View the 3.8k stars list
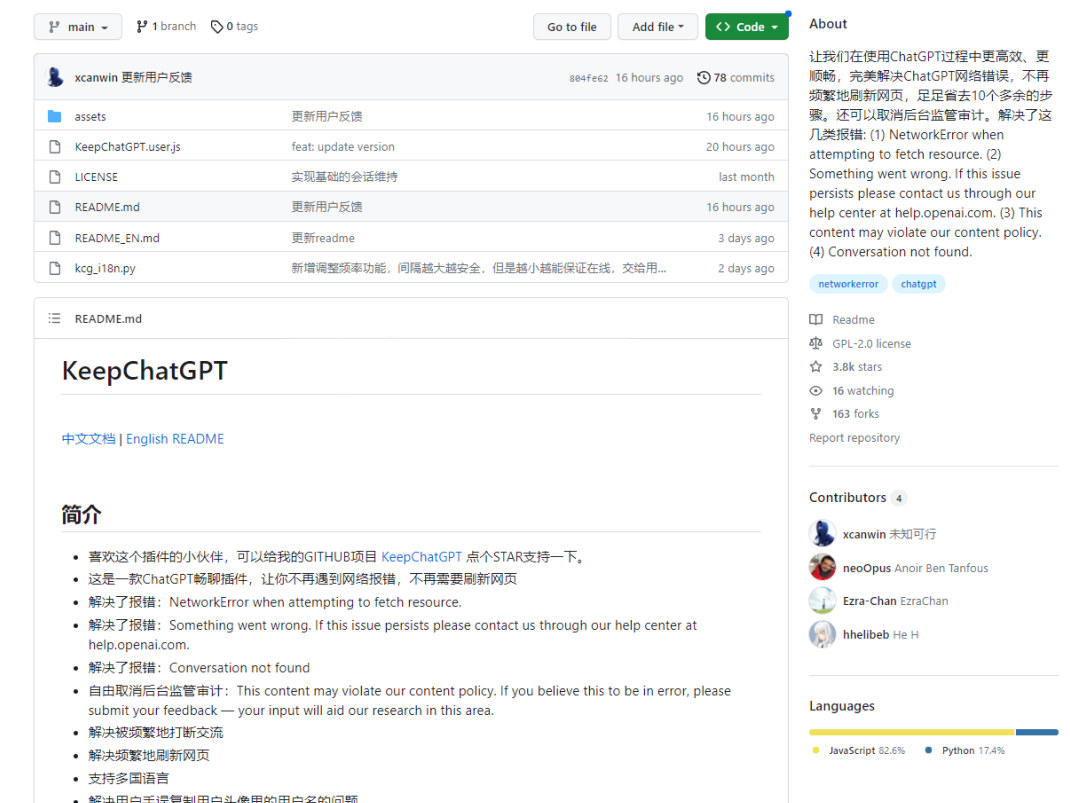Screen dimensions: 1070x803 pos(857,366)
